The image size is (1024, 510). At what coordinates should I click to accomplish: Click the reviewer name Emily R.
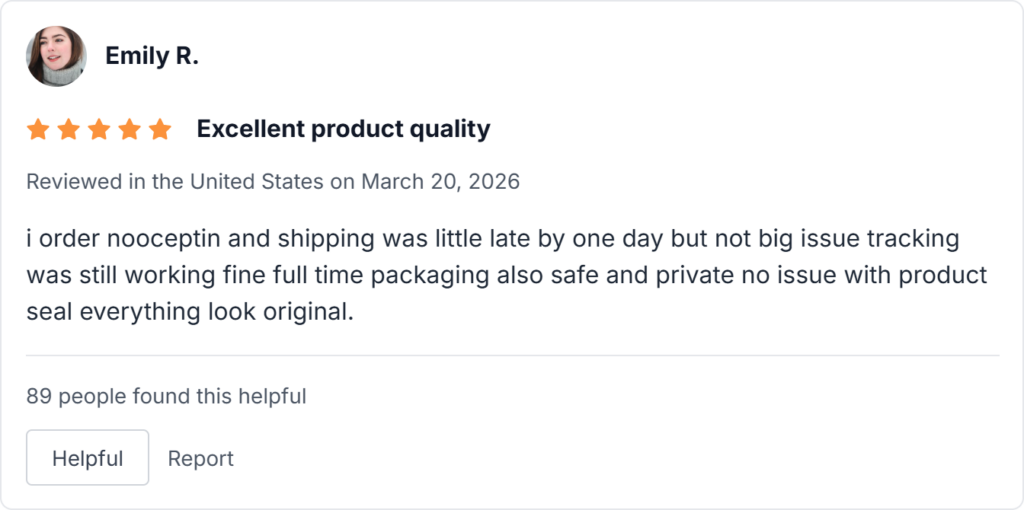[x=152, y=56]
